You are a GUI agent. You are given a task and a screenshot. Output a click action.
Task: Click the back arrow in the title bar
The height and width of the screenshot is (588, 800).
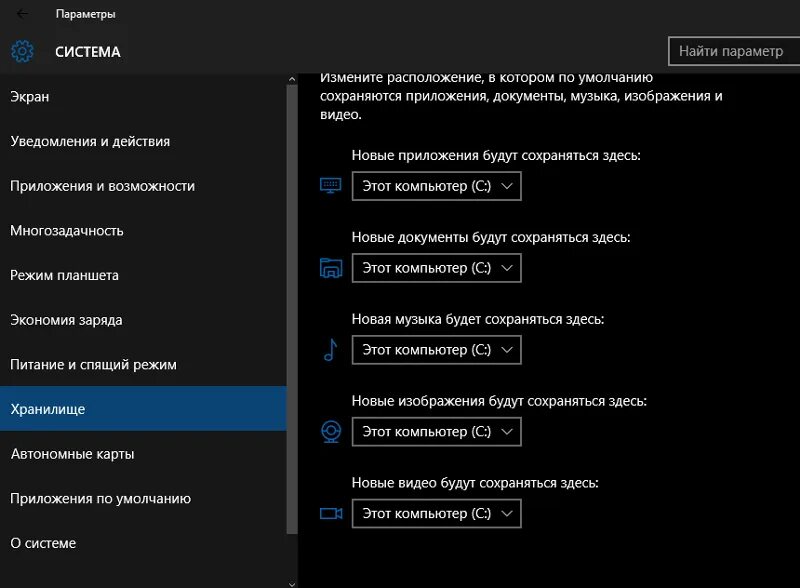pos(23,14)
